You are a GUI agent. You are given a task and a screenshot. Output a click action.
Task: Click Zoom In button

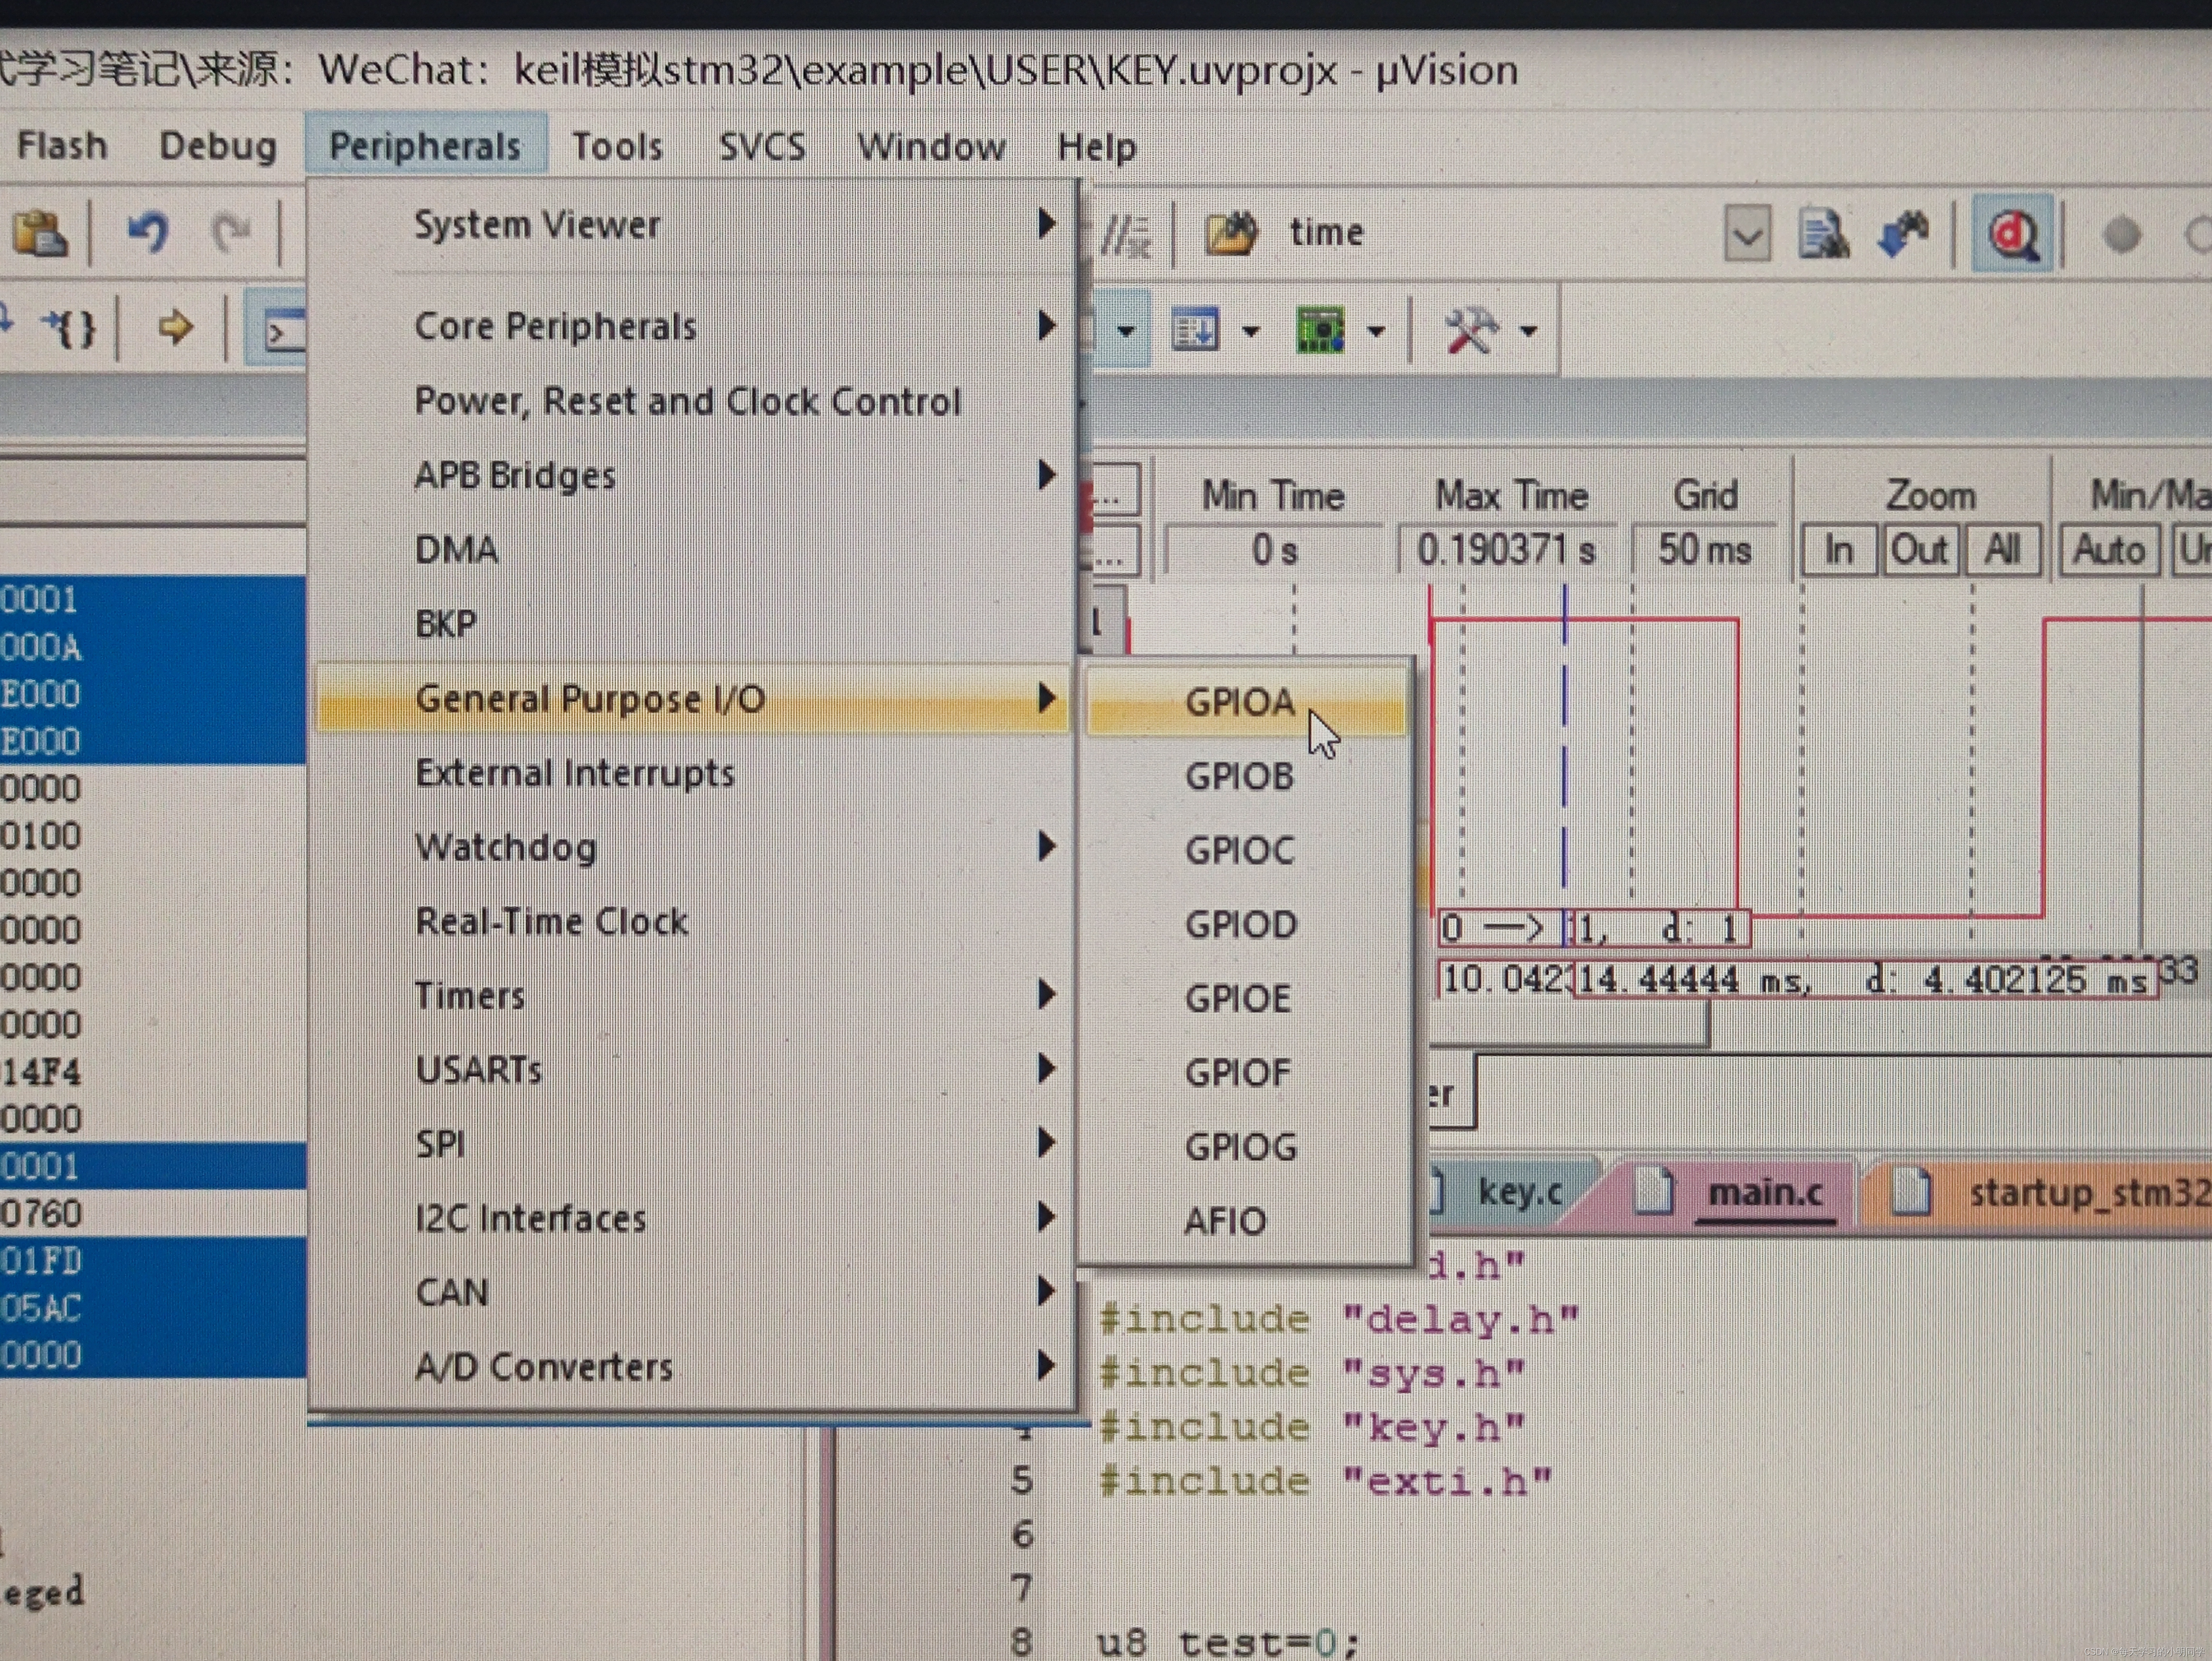click(1838, 550)
